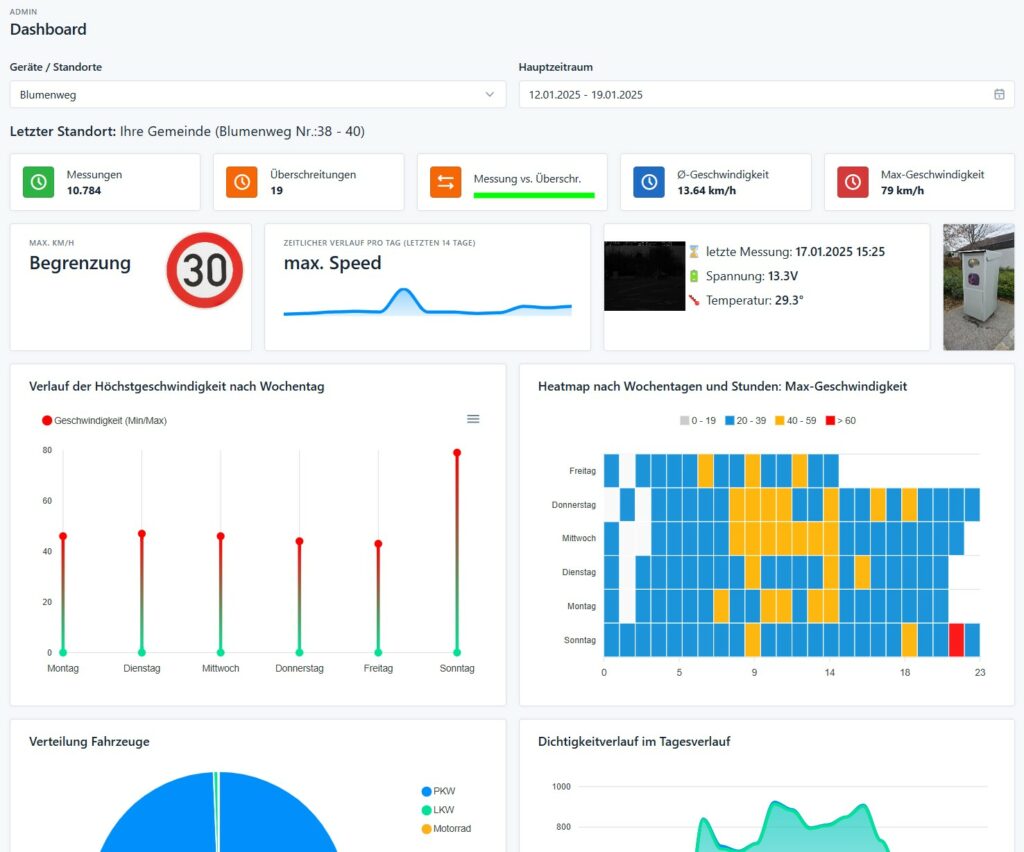Click the 30 speed limit sign
The height and width of the screenshot is (852, 1024).
click(x=204, y=270)
